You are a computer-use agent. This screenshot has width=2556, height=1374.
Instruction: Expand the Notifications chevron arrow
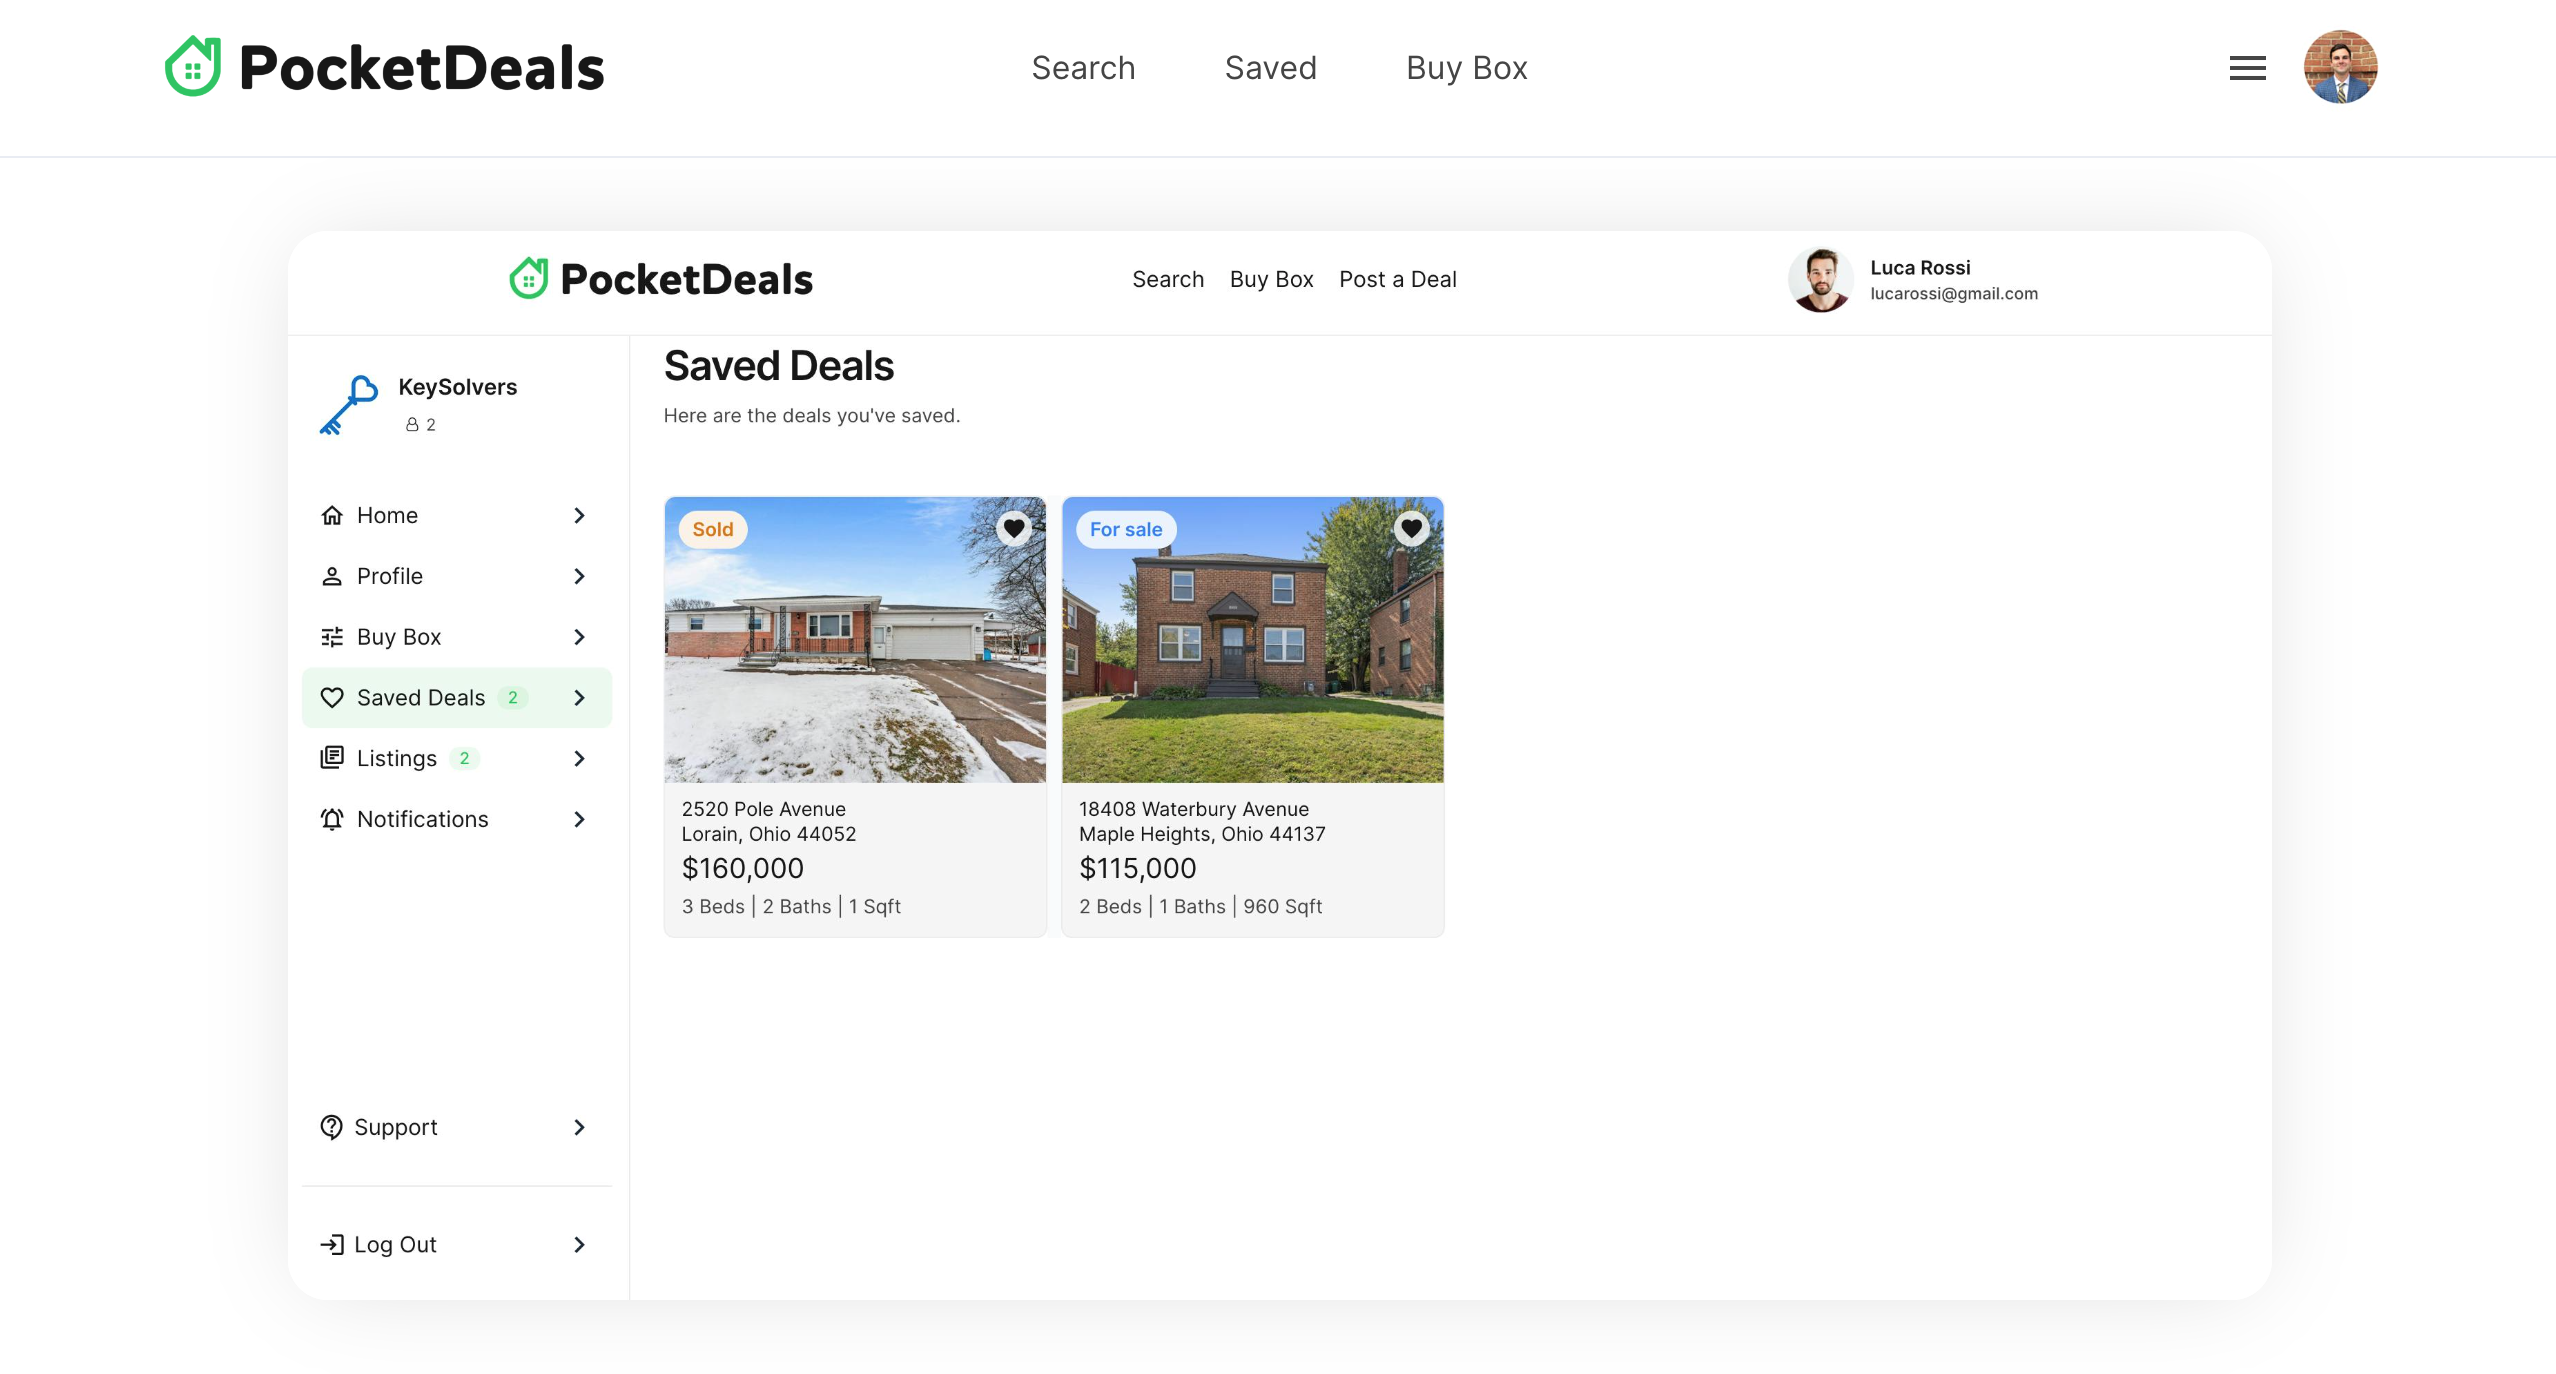click(579, 819)
